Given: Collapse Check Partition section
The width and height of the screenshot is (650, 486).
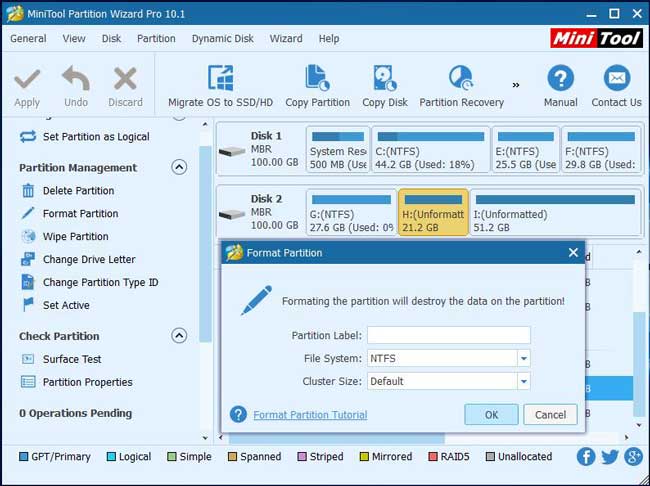Looking at the screenshot, I should pyautogui.click(x=179, y=335).
